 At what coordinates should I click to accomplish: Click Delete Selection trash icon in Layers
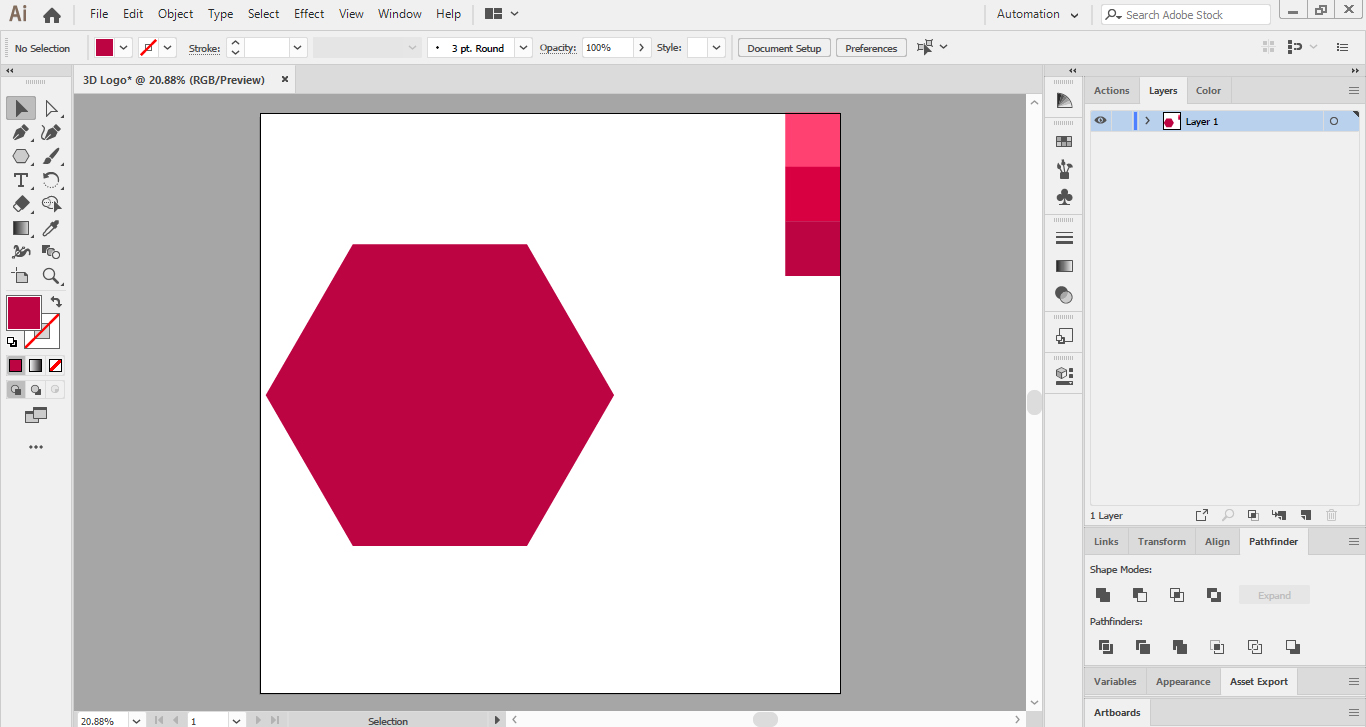click(x=1332, y=515)
